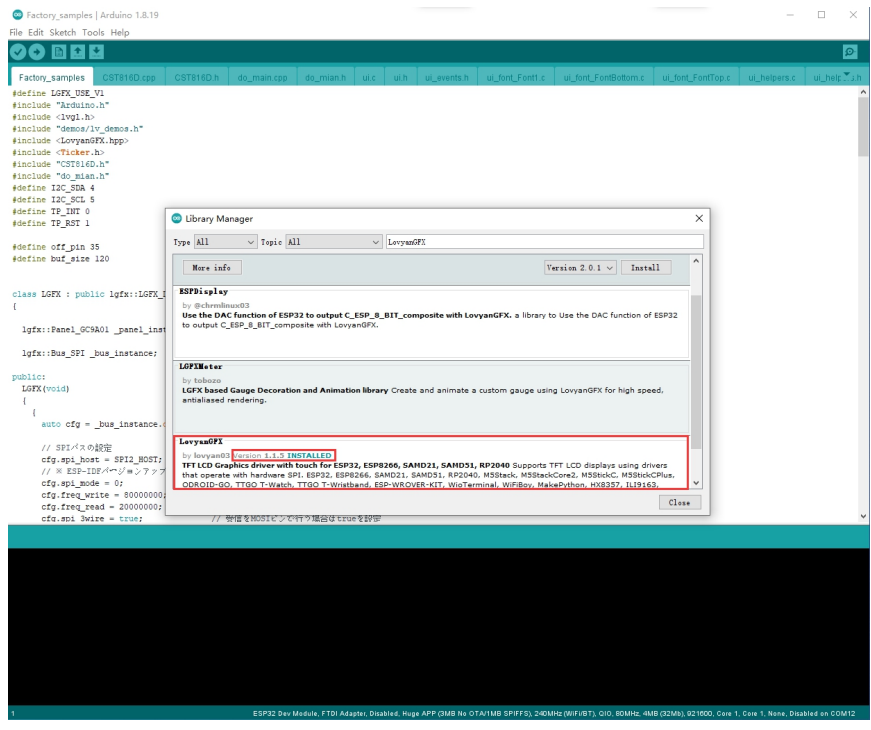Open the tab list dropdown arrow
The image size is (871, 730).
tap(849, 76)
